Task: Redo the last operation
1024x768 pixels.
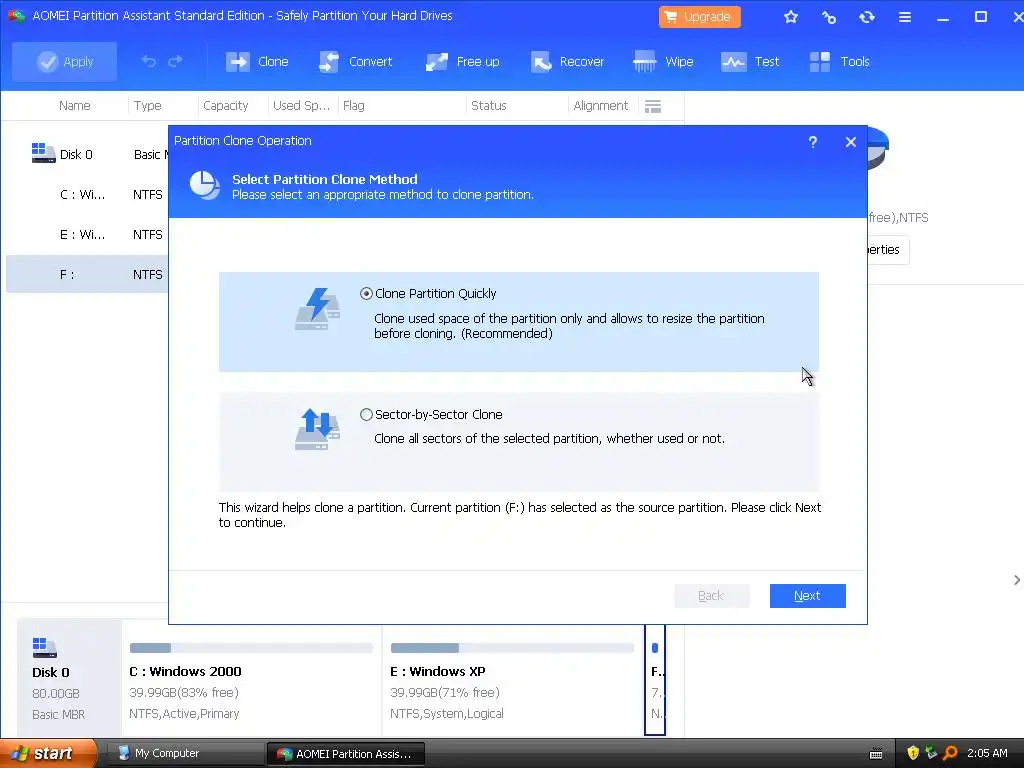Action: [175, 61]
